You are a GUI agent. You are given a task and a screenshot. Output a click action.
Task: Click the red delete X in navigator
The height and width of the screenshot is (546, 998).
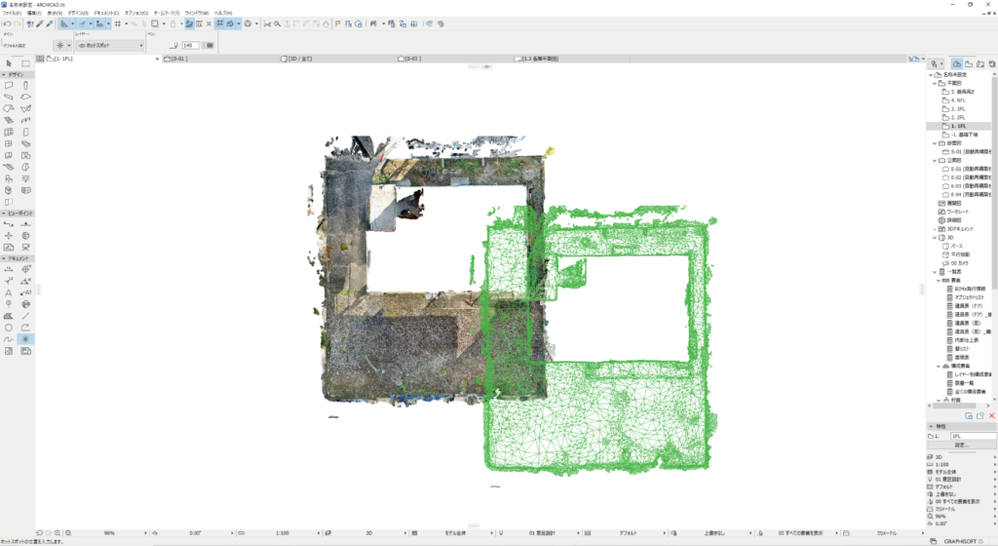(x=992, y=416)
